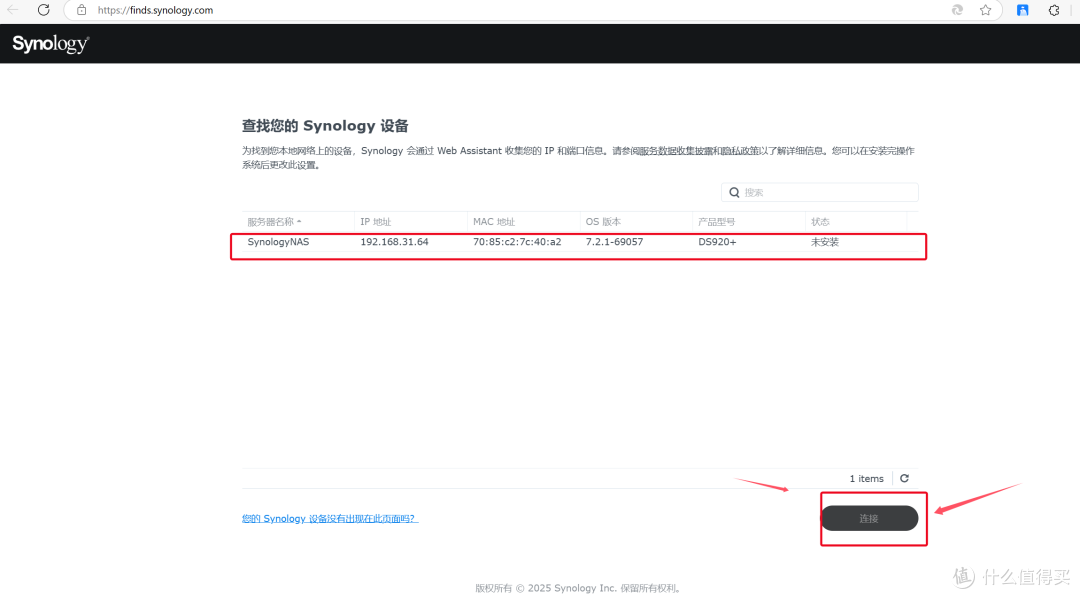The height and width of the screenshot is (599, 1080).
Task: Click OS version 7.2.1-69057
Action: click(614, 242)
